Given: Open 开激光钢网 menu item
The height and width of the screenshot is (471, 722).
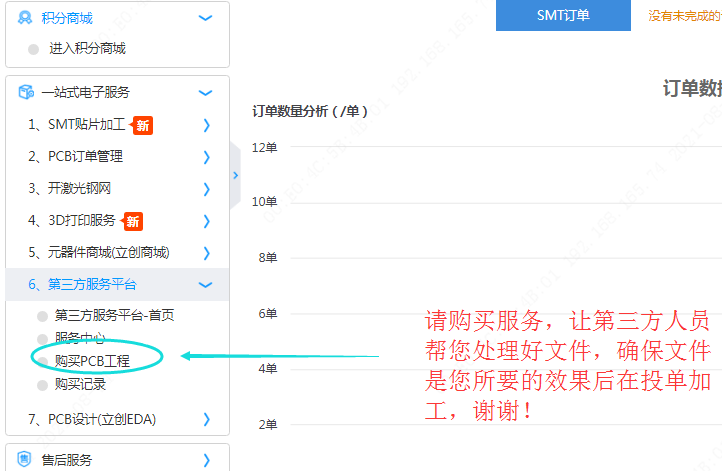Looking at the screenshot, I should pos(69,189).
